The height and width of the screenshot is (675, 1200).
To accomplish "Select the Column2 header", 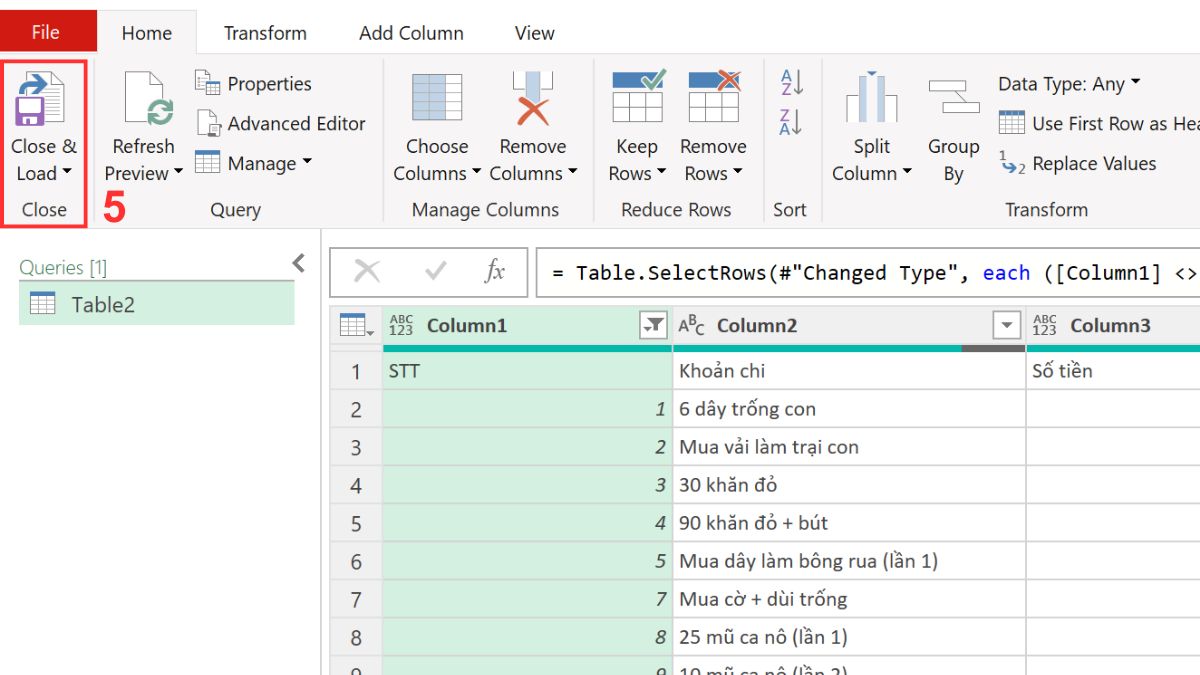I will 849,326.
